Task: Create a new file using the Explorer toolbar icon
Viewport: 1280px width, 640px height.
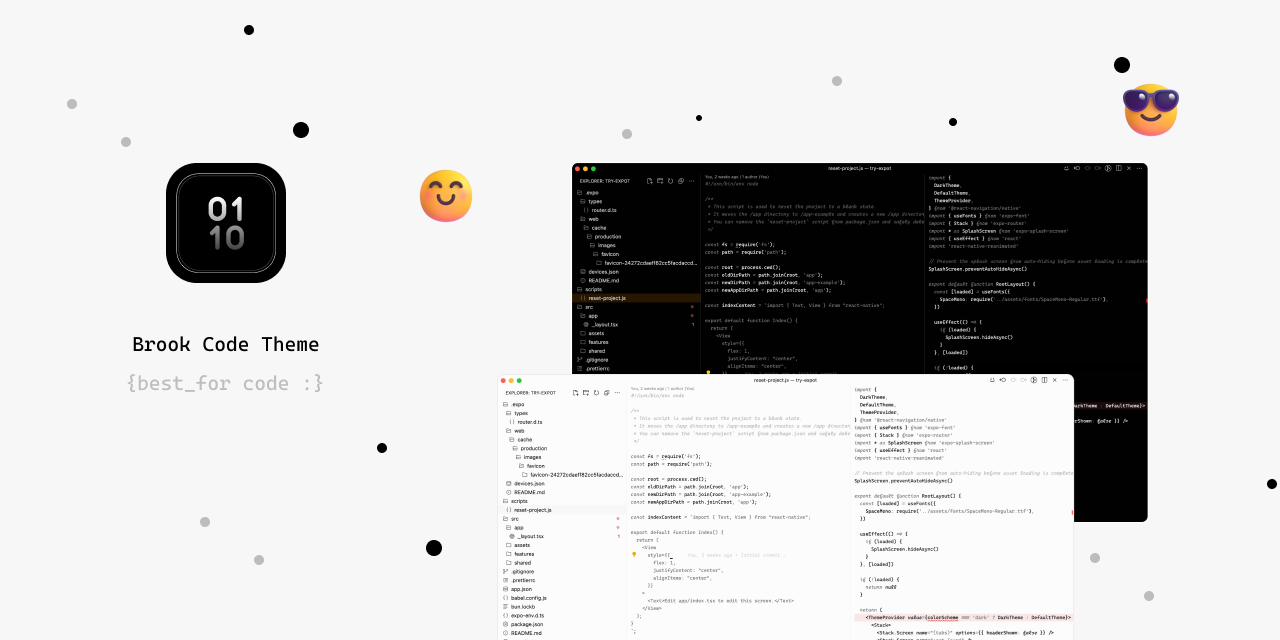Action: point(575,392)
